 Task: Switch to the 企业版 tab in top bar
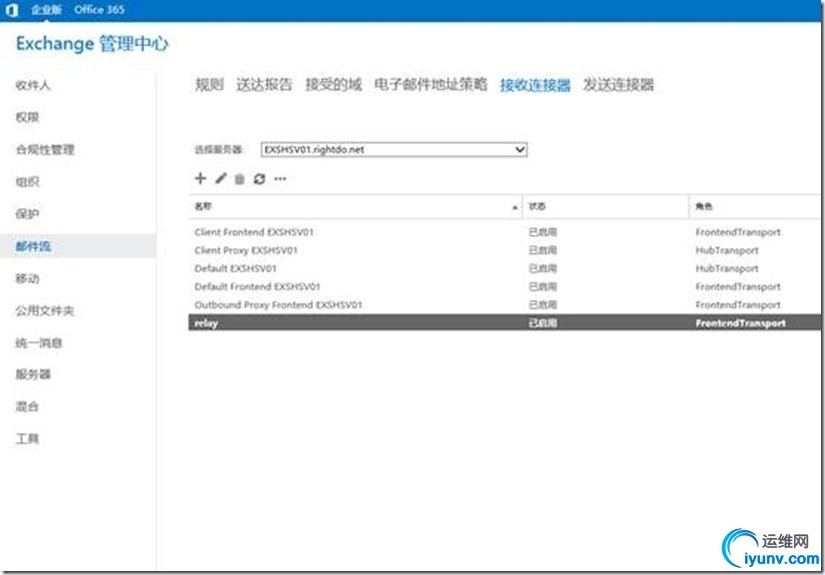(x=46, y=9)
